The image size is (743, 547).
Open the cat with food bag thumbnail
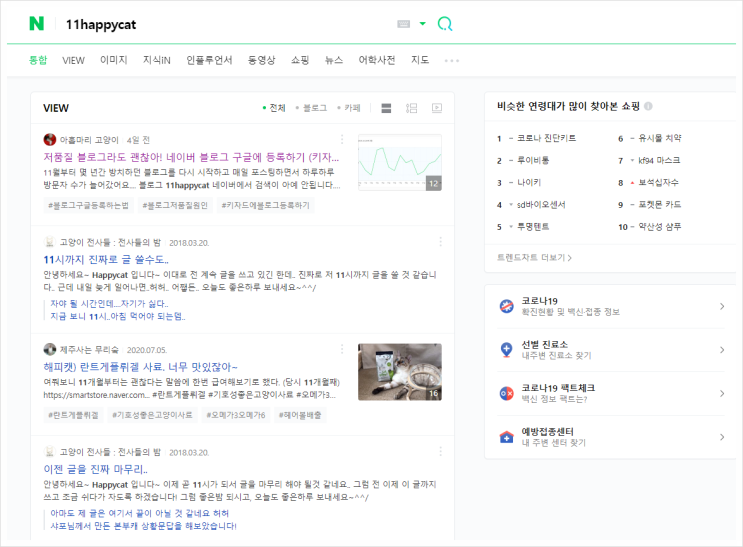(400, 372)
